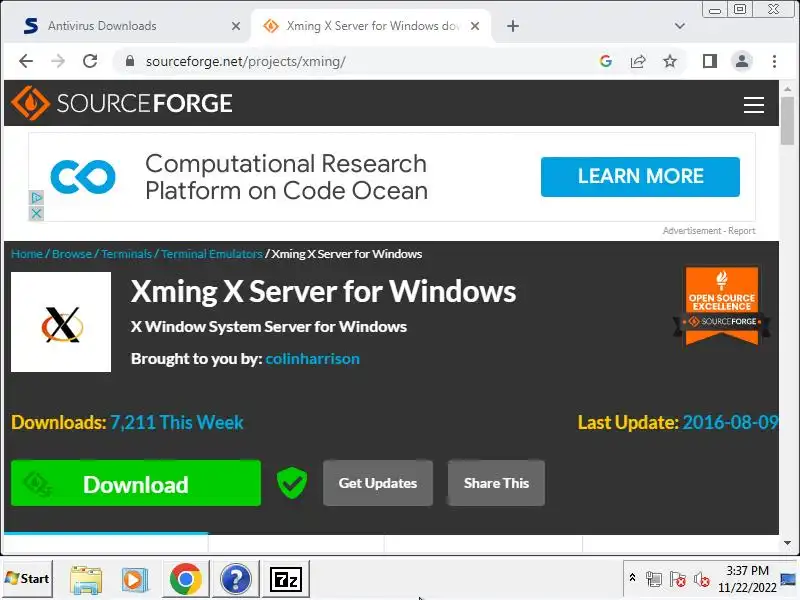This screenshot has height=600, width=800.
Task: Click the green Download button
Action: point(136,483)
